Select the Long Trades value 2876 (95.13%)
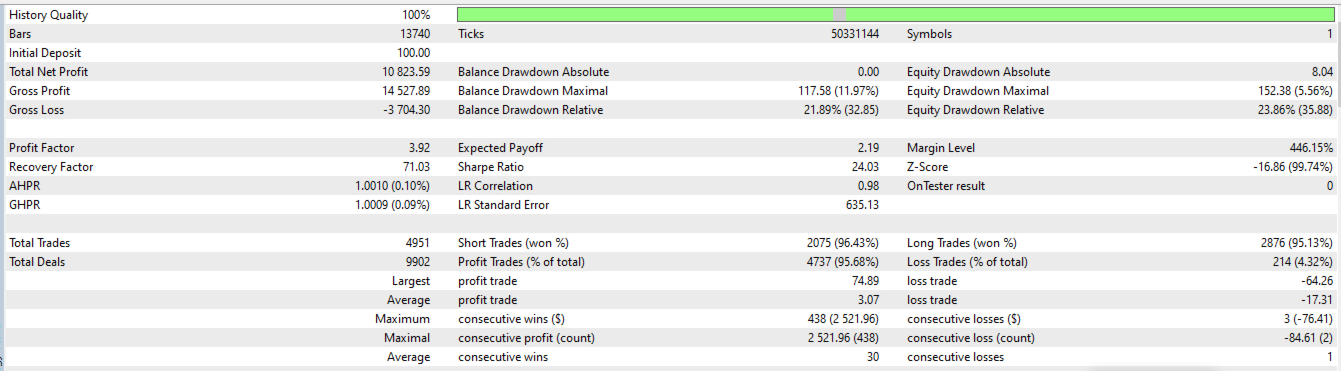Image resolution: width=1341 pixels, height=371 pixels. (x=1297, y=243)
